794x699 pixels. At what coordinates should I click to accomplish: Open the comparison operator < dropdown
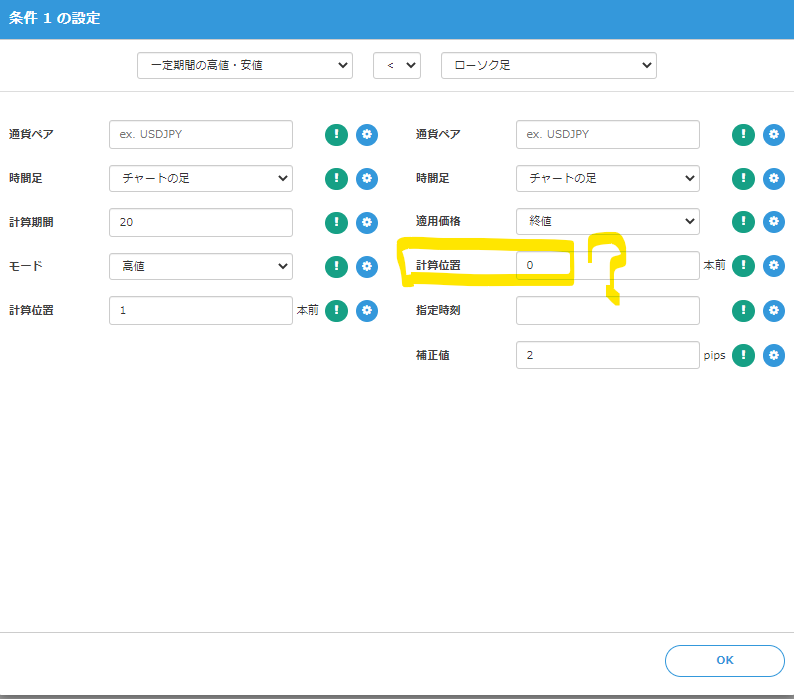tap(397, 65)
